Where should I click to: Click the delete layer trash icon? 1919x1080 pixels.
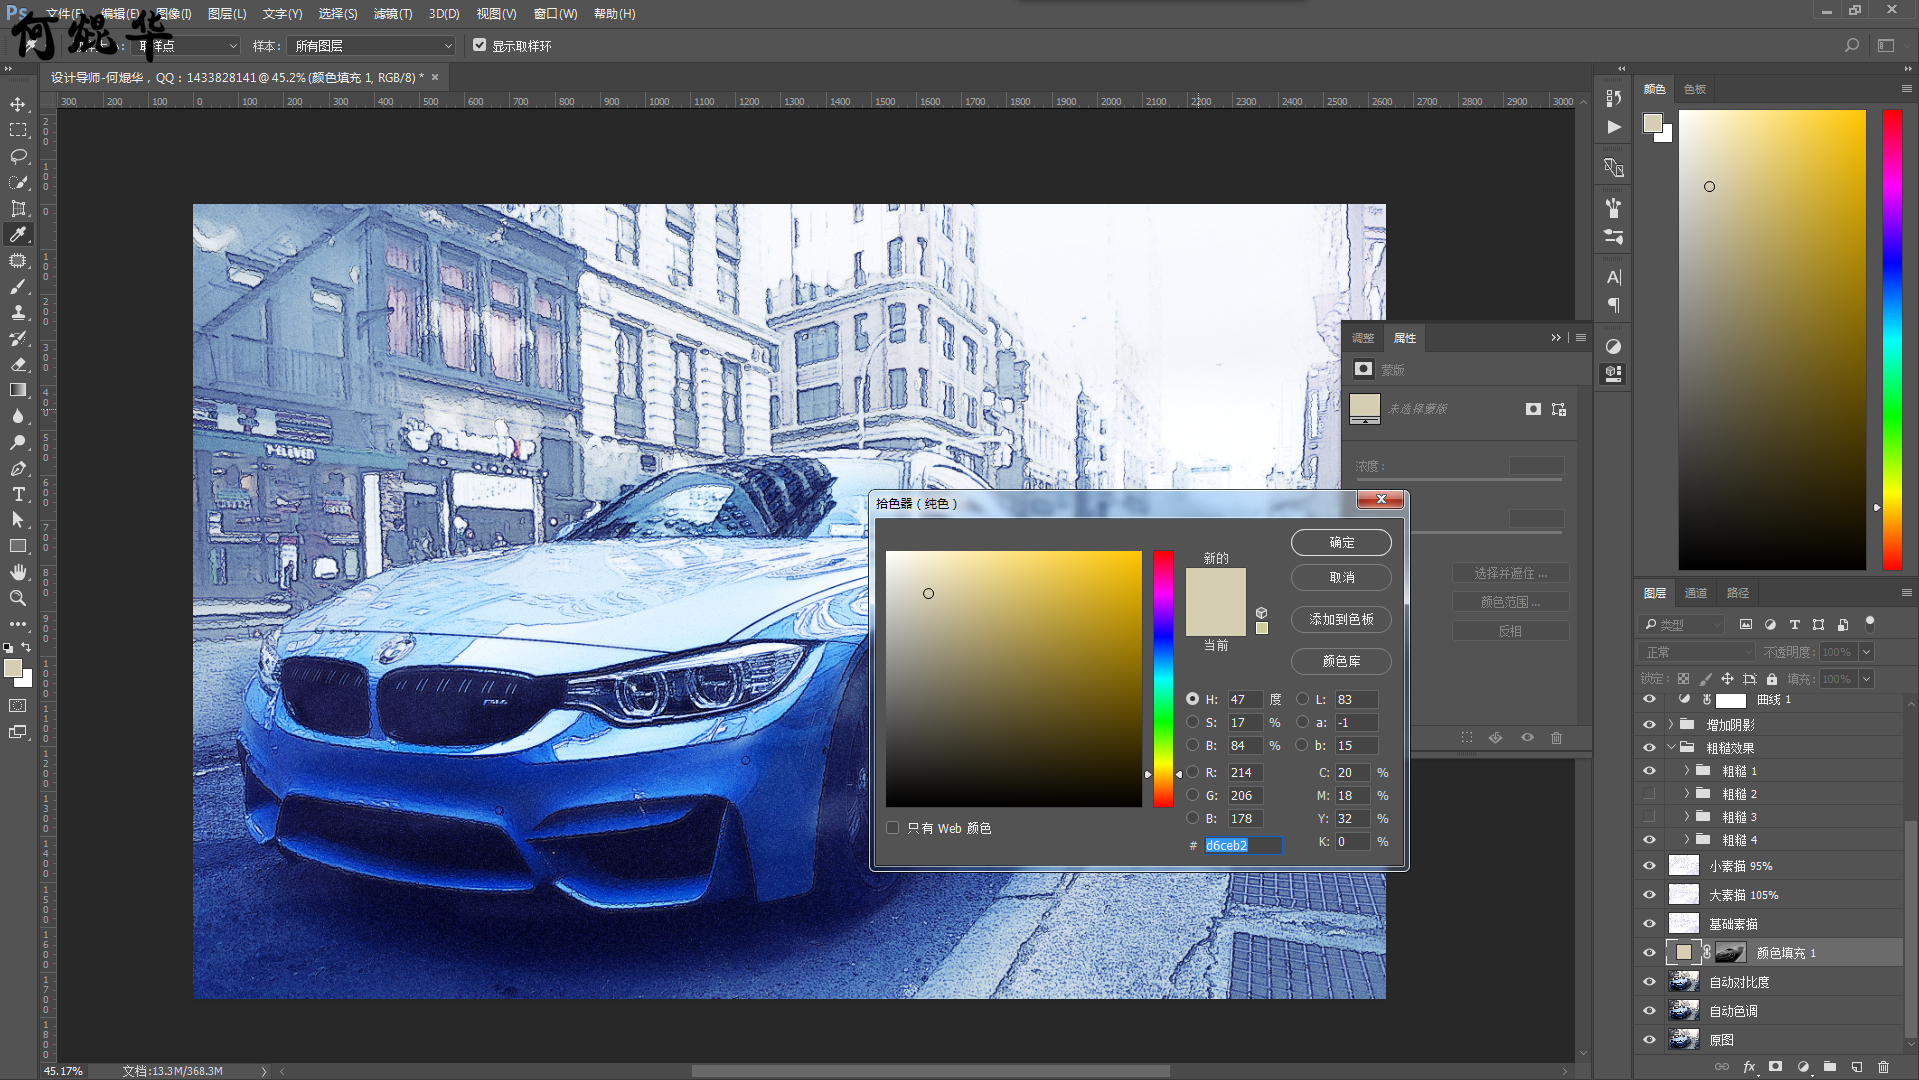coord(1883,1067)
